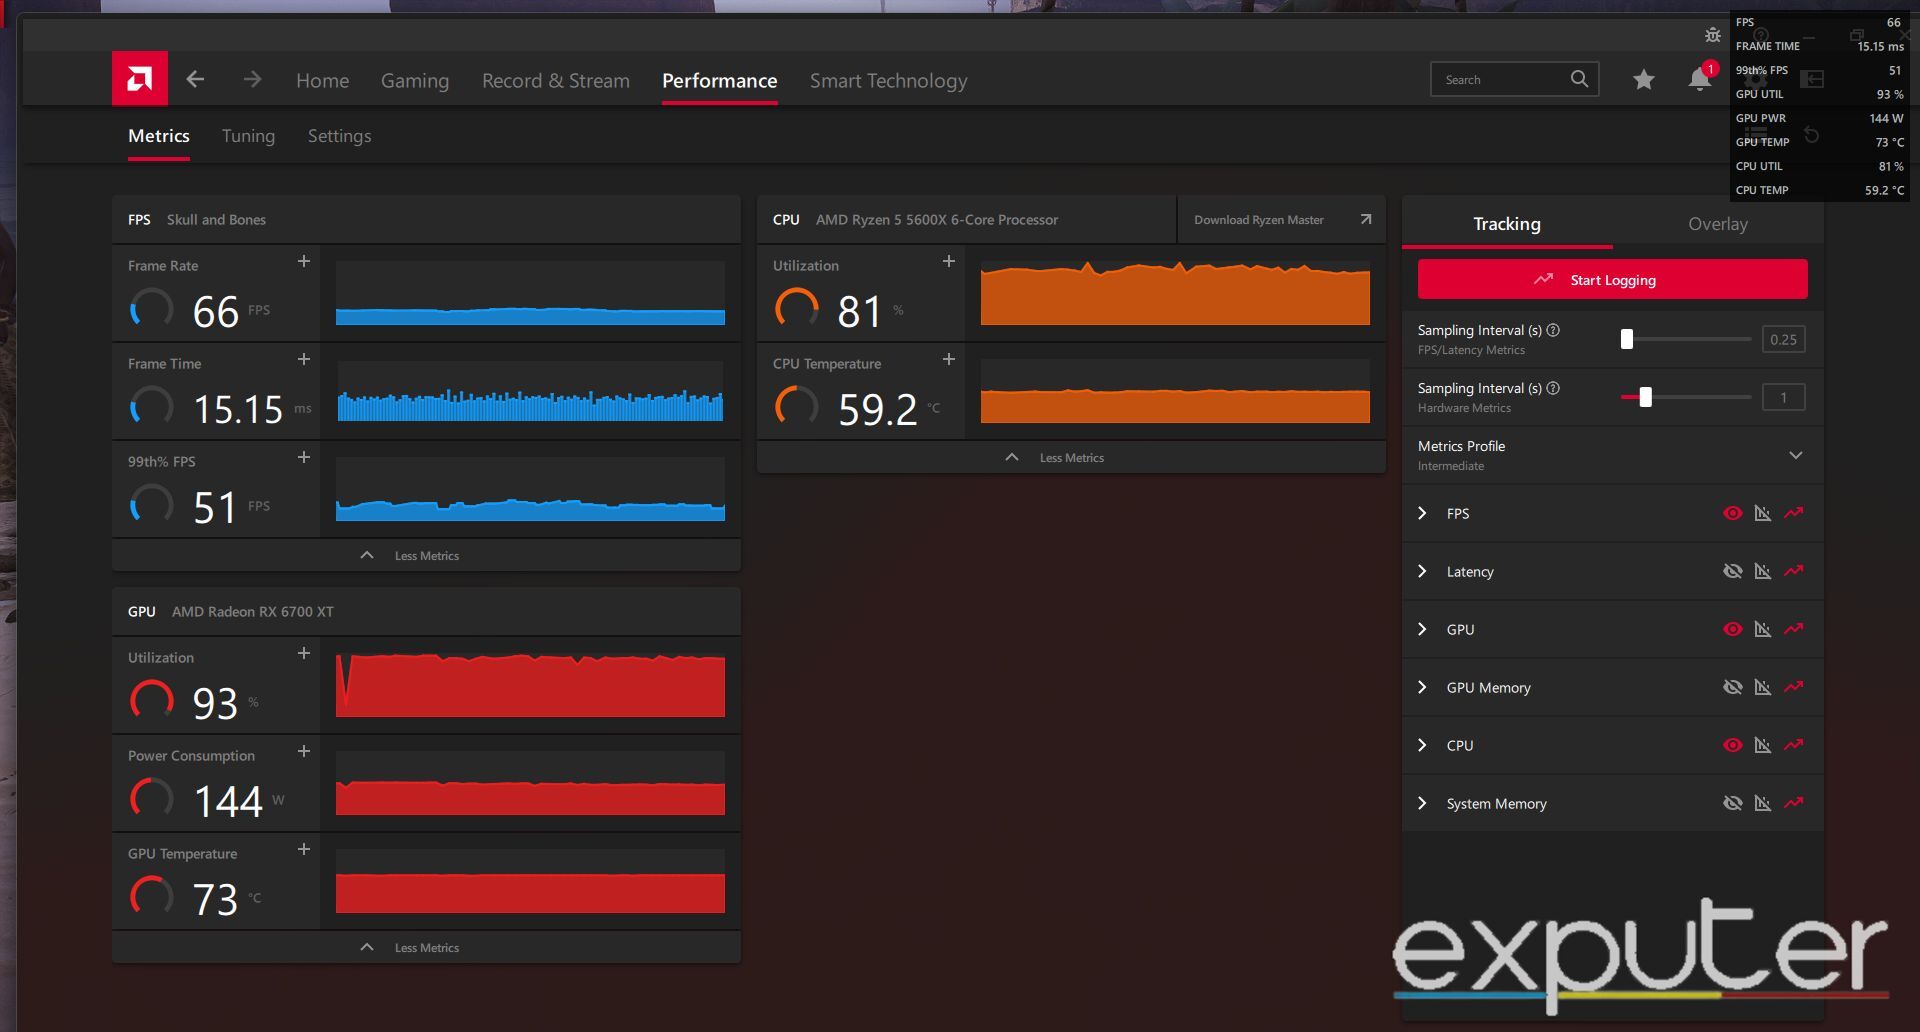Show System Memory tracking eye icon
Image resolution: width=1920 pixels, height=1032 pixels.
1733,803
